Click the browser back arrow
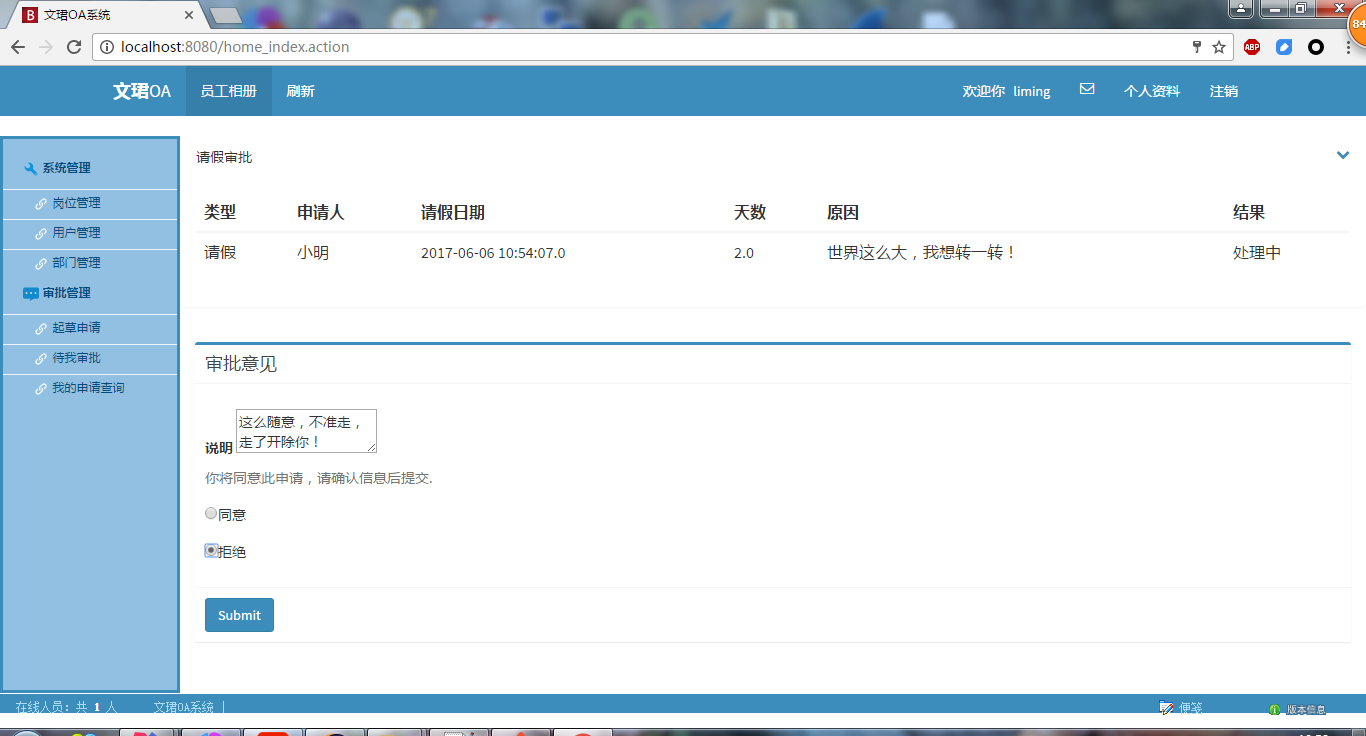The image size is (1366, 736). pos(17,47)
